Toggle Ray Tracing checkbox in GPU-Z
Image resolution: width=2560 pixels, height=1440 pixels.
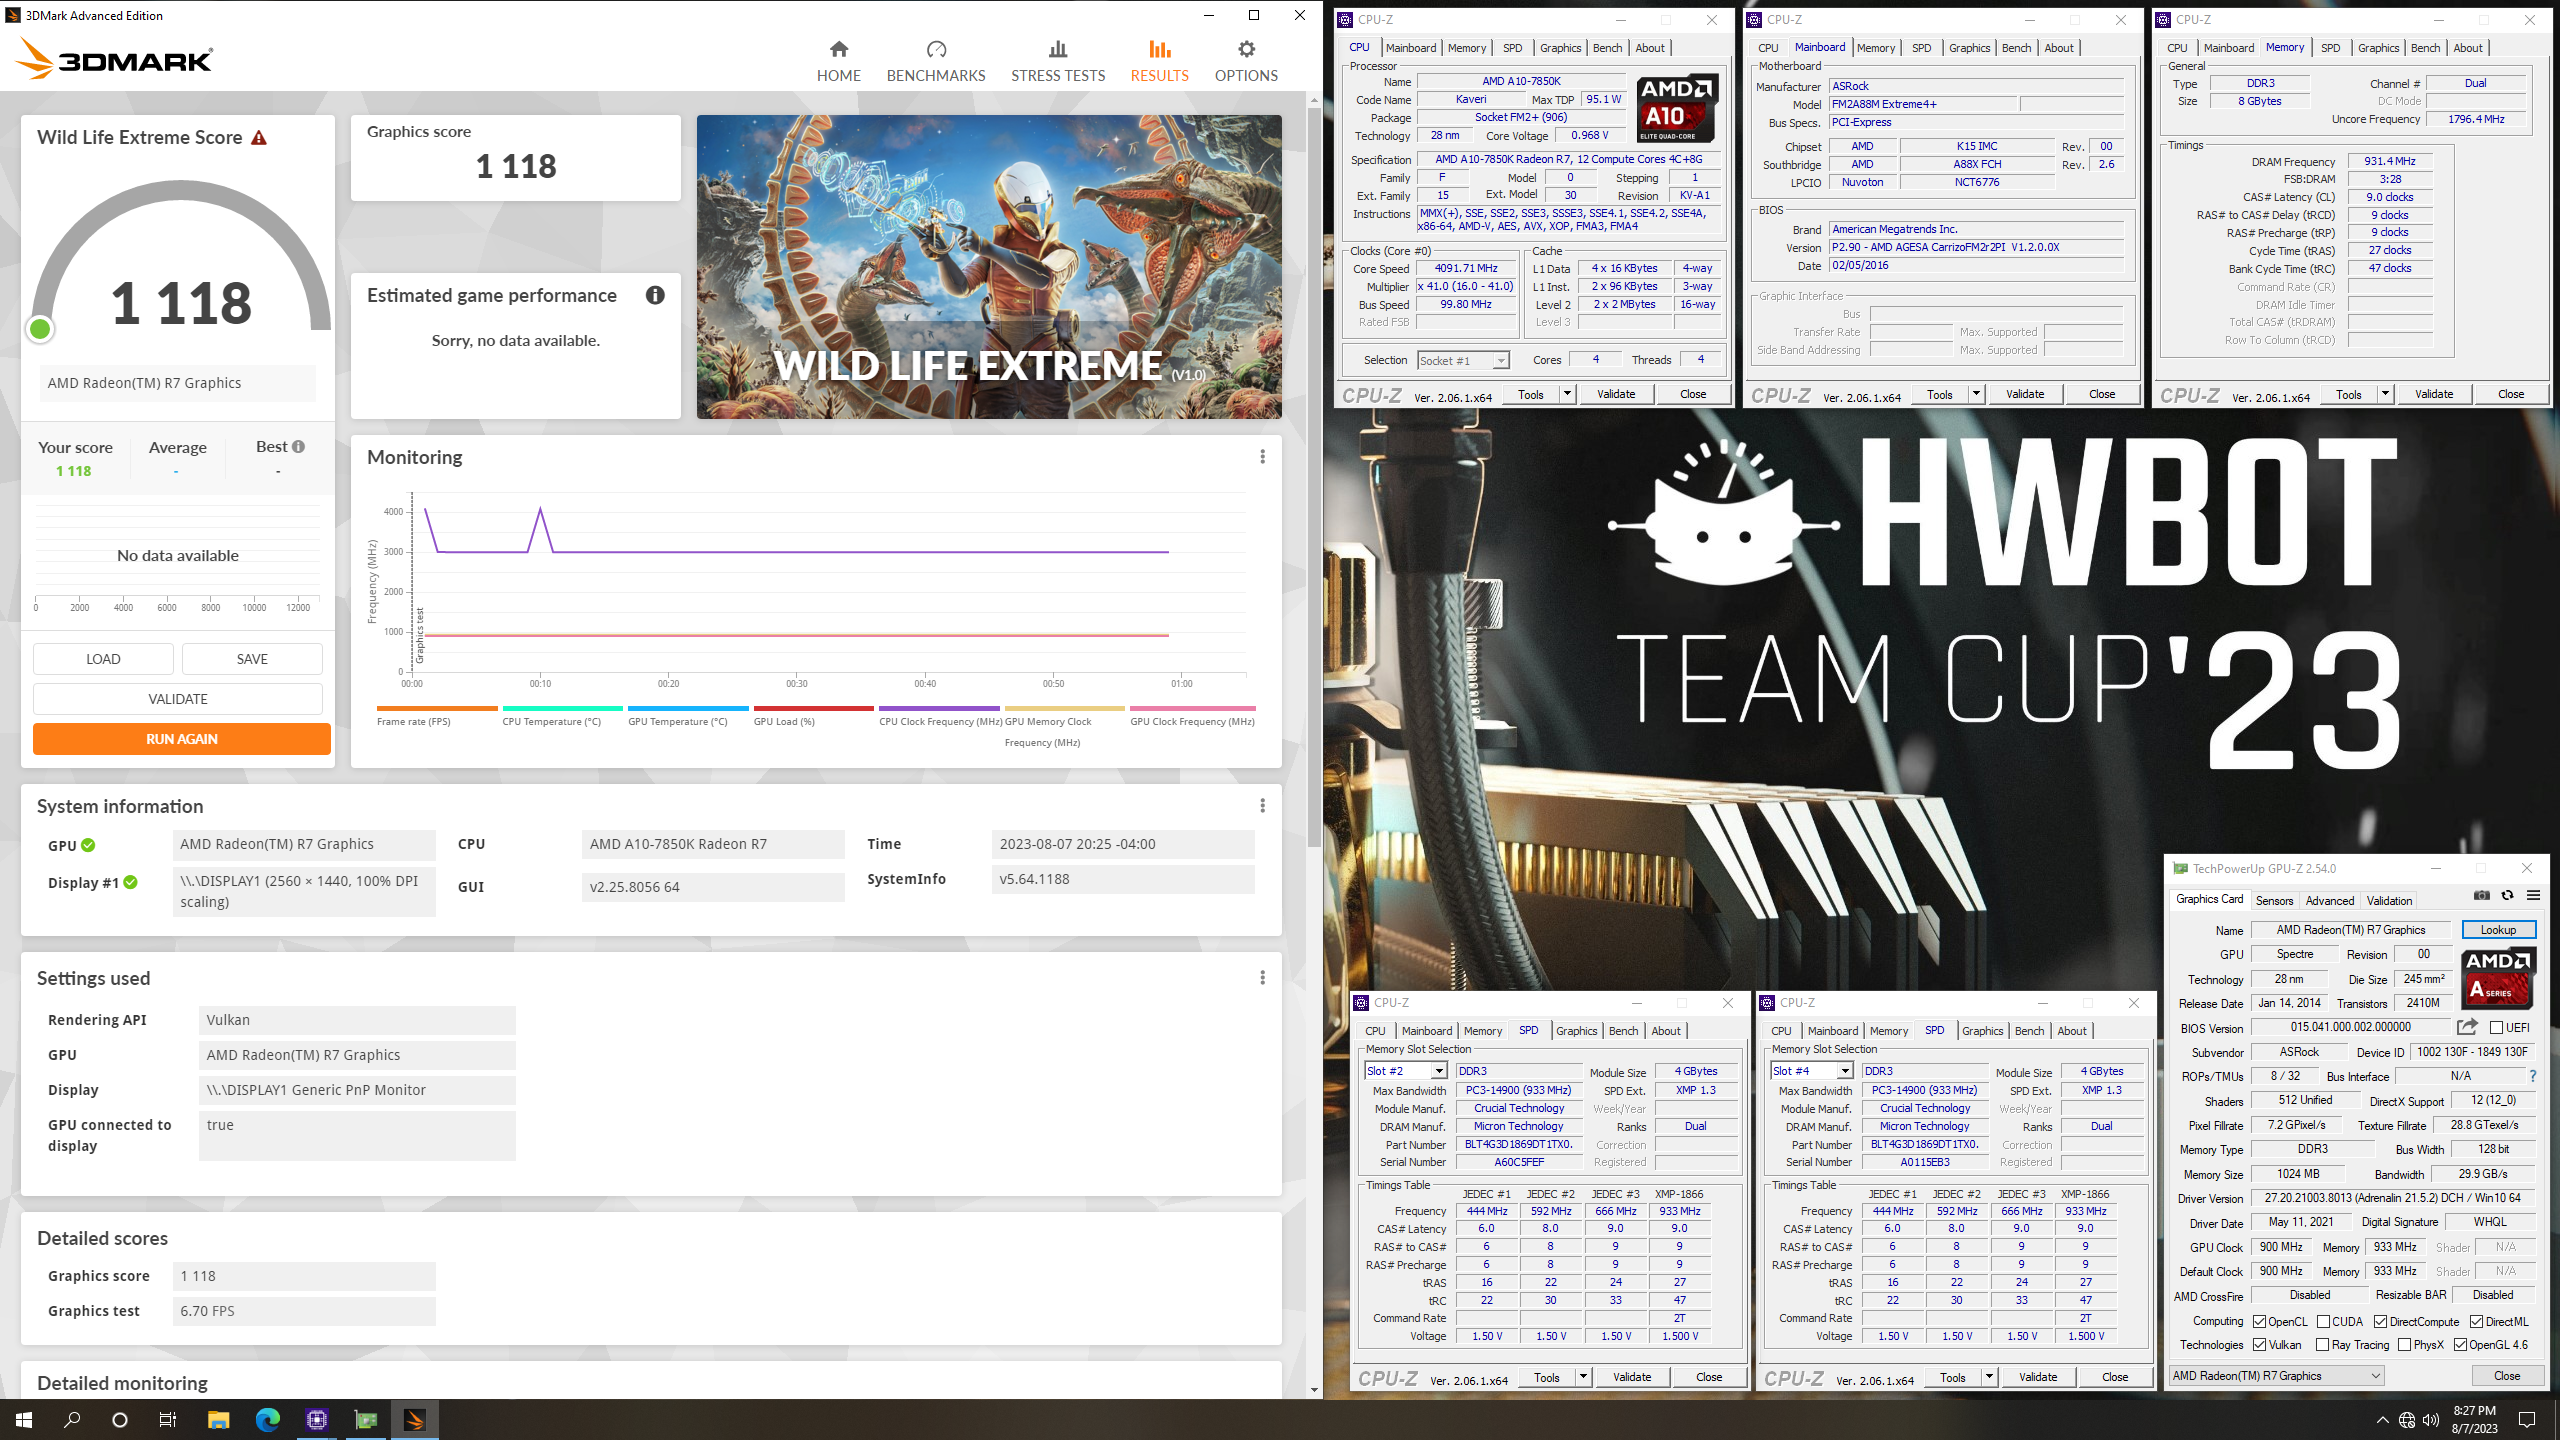2323,1345
